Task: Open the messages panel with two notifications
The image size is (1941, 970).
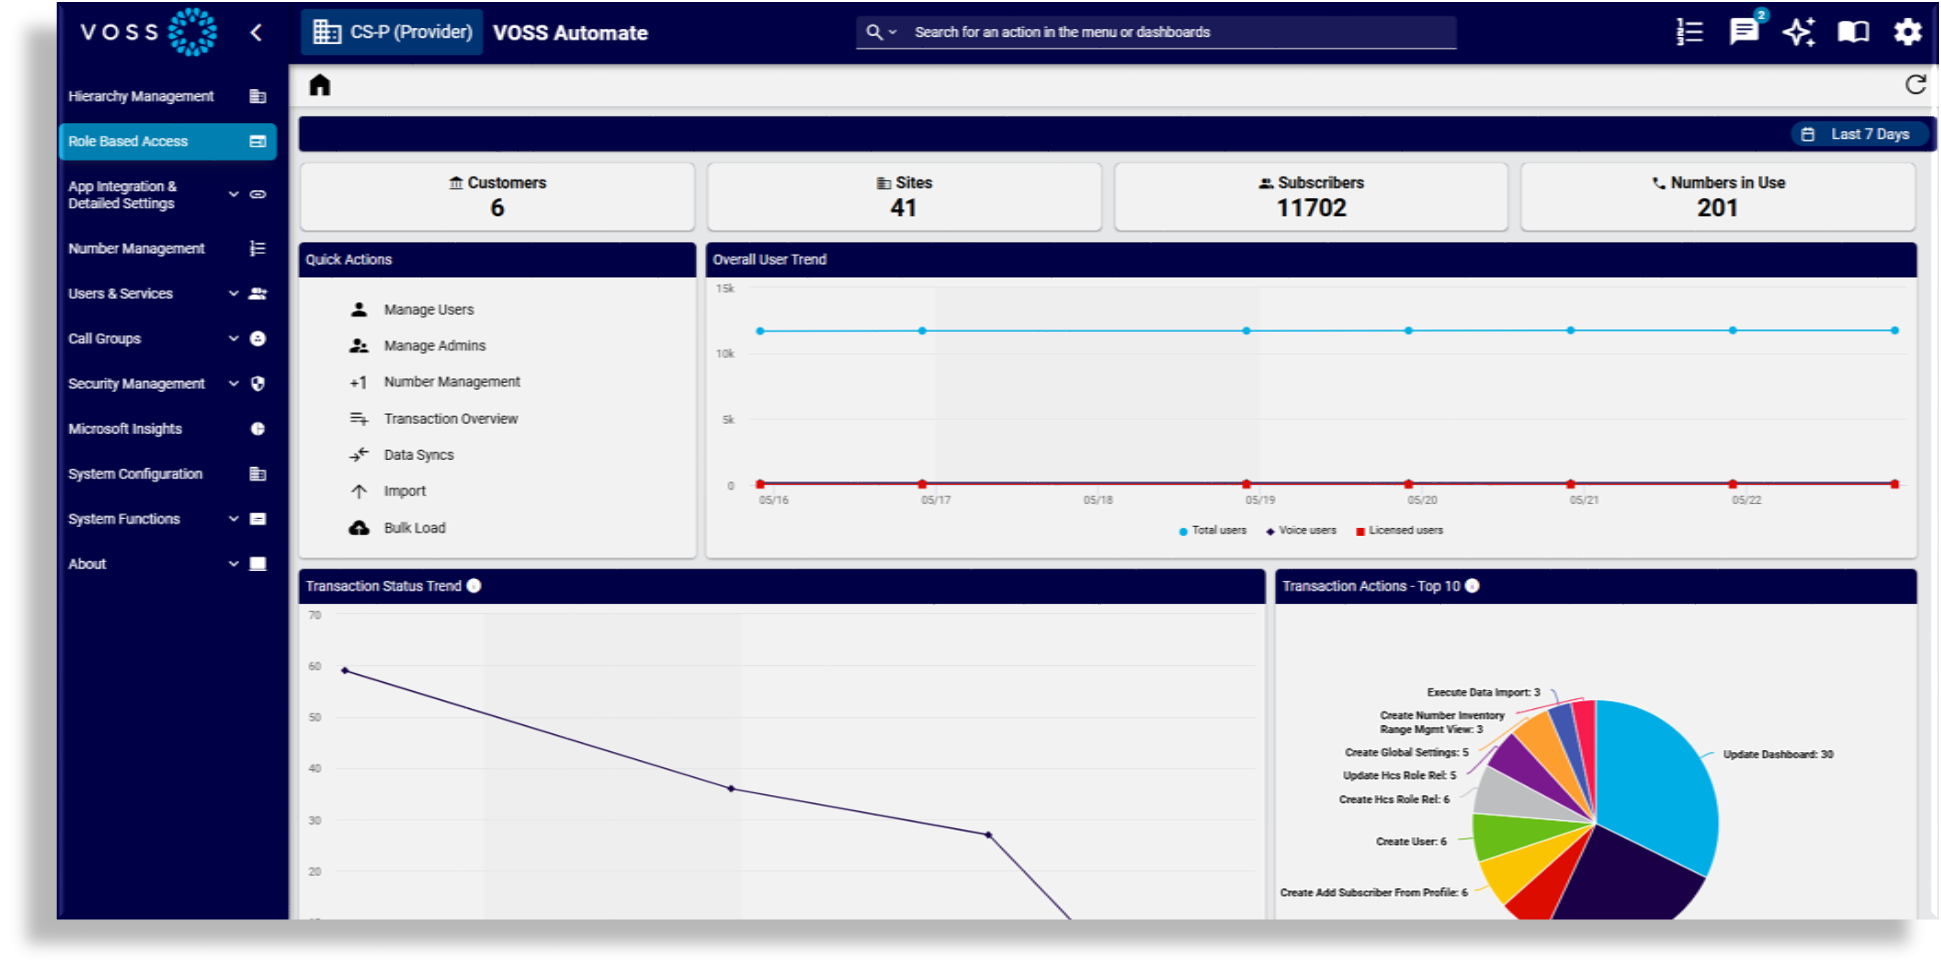Action: (1743, 31)
